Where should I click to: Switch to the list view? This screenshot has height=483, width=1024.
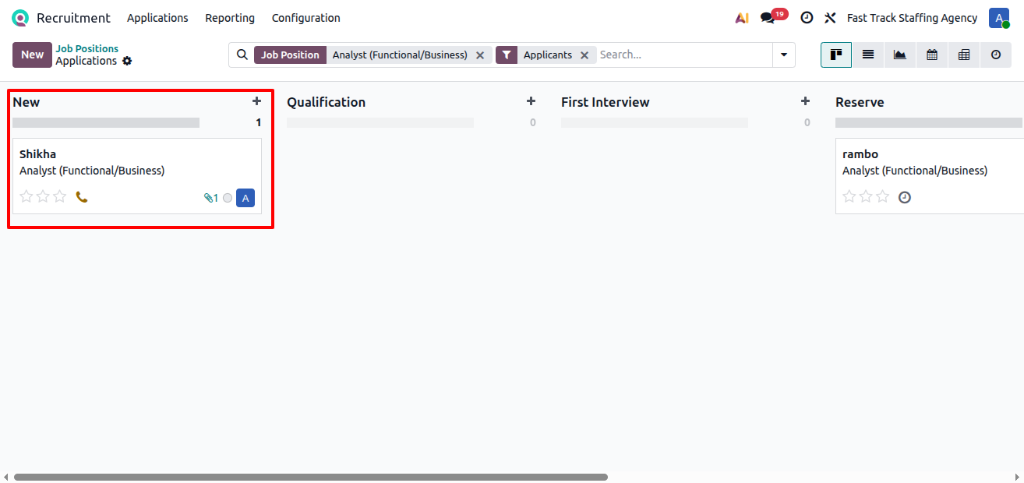click(868, 55)
